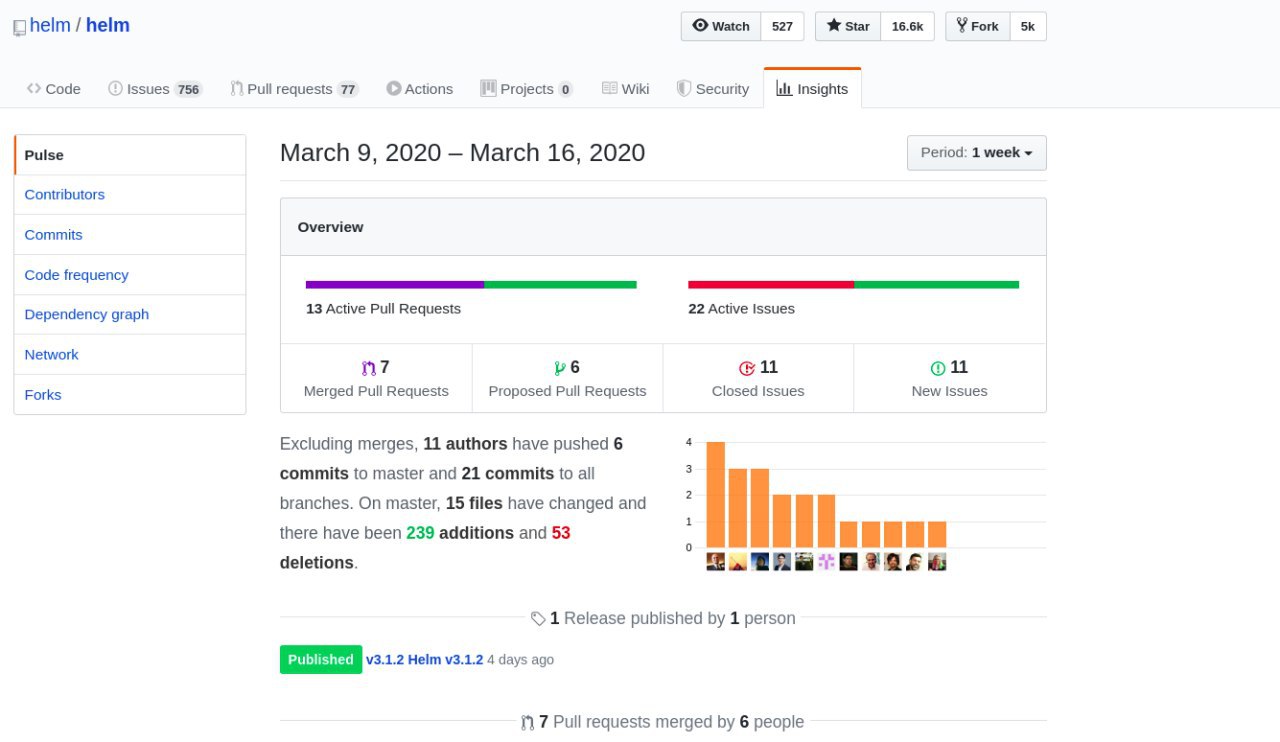Open Dependency graph in the sidebar
Screen dimensions: 1280x742
[130, 314]
